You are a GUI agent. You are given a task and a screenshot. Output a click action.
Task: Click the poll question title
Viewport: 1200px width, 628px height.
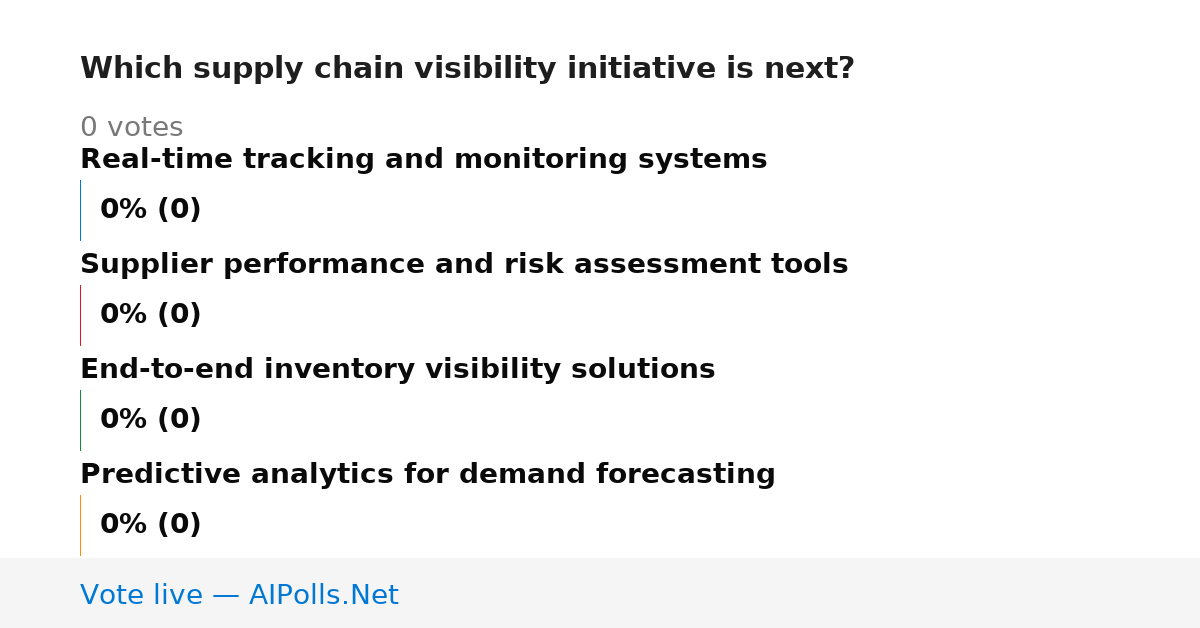click(467, 69)
